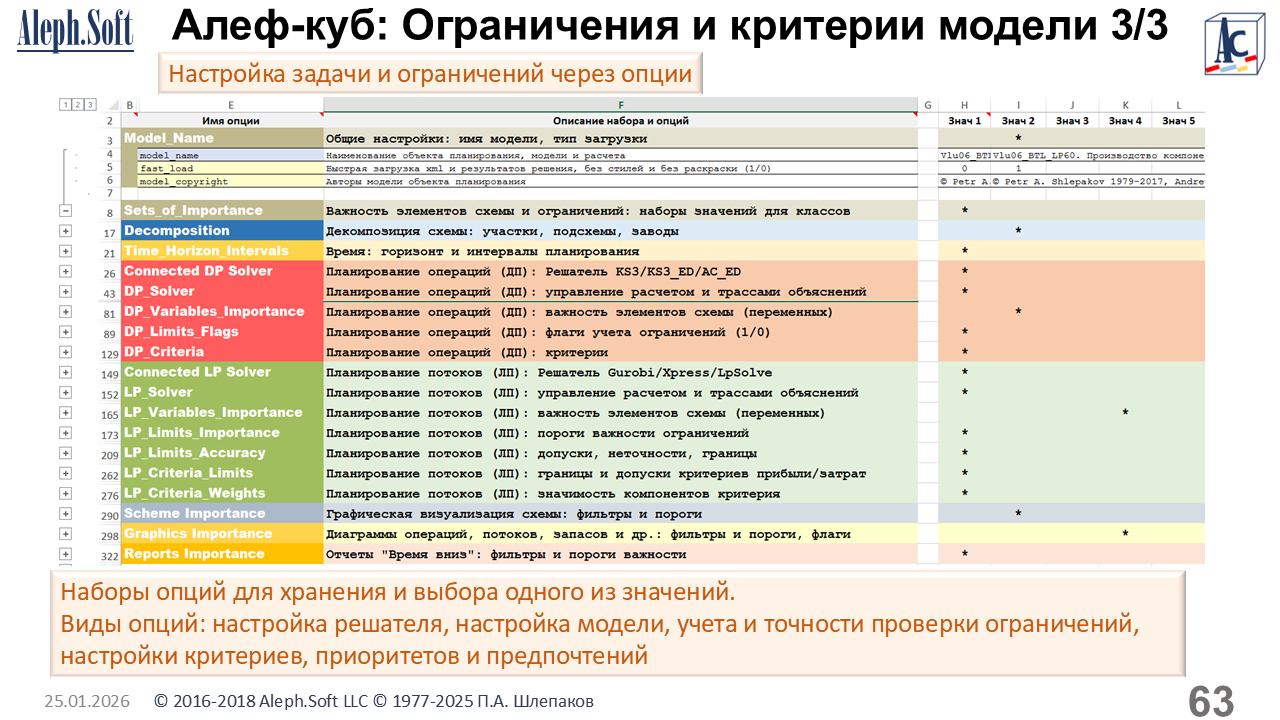The width and height of the screenshot is (1280, 720).
Task: Expand the DP_Criteria row group
Action: (x=66, y=352)
